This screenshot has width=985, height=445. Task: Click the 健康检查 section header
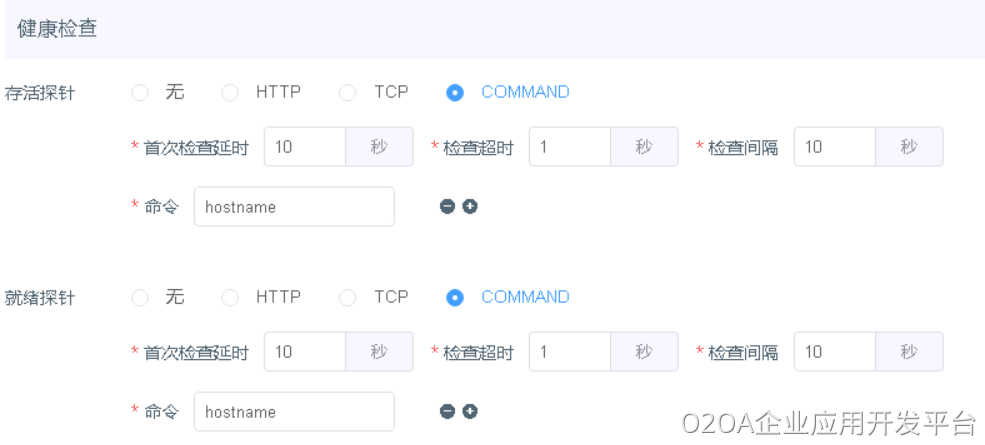click(x=57, y=28)
